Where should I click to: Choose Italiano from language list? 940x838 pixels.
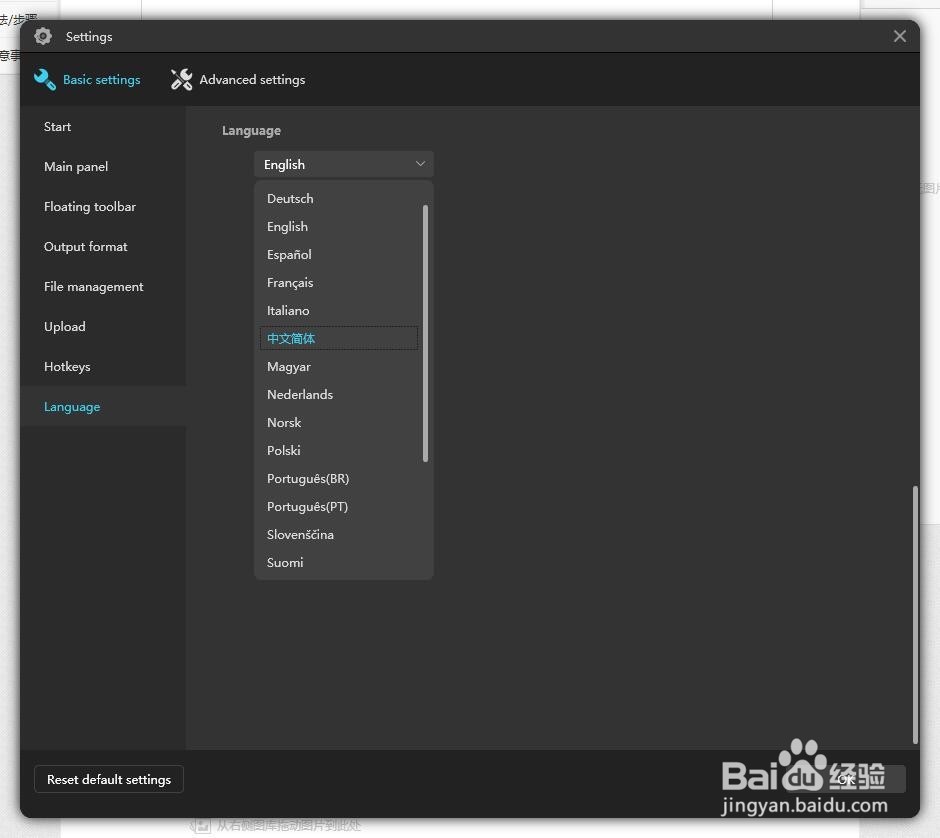339,311
